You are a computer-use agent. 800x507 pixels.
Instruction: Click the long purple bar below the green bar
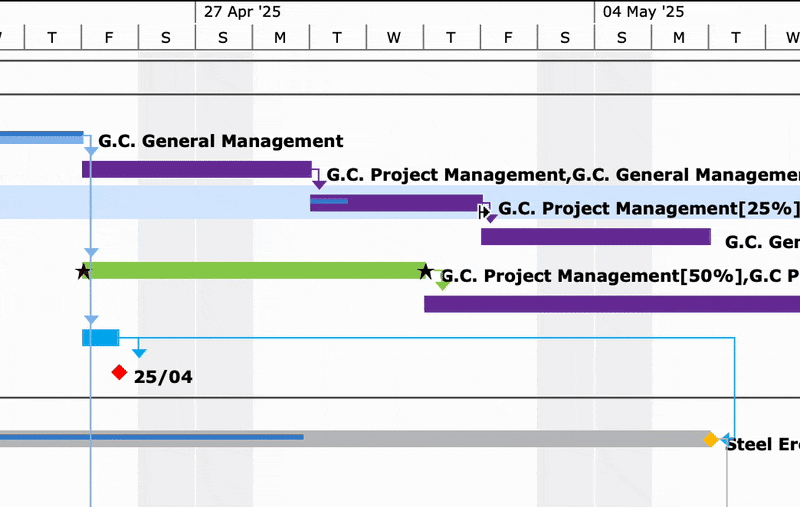(x=612, y=304)
